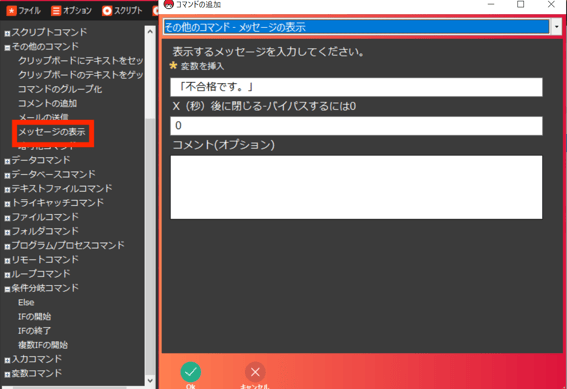The height and width of the screenshot is (389, 567).
Task: Minimize the コマンドの追加 window
Action: click(491, 4)
